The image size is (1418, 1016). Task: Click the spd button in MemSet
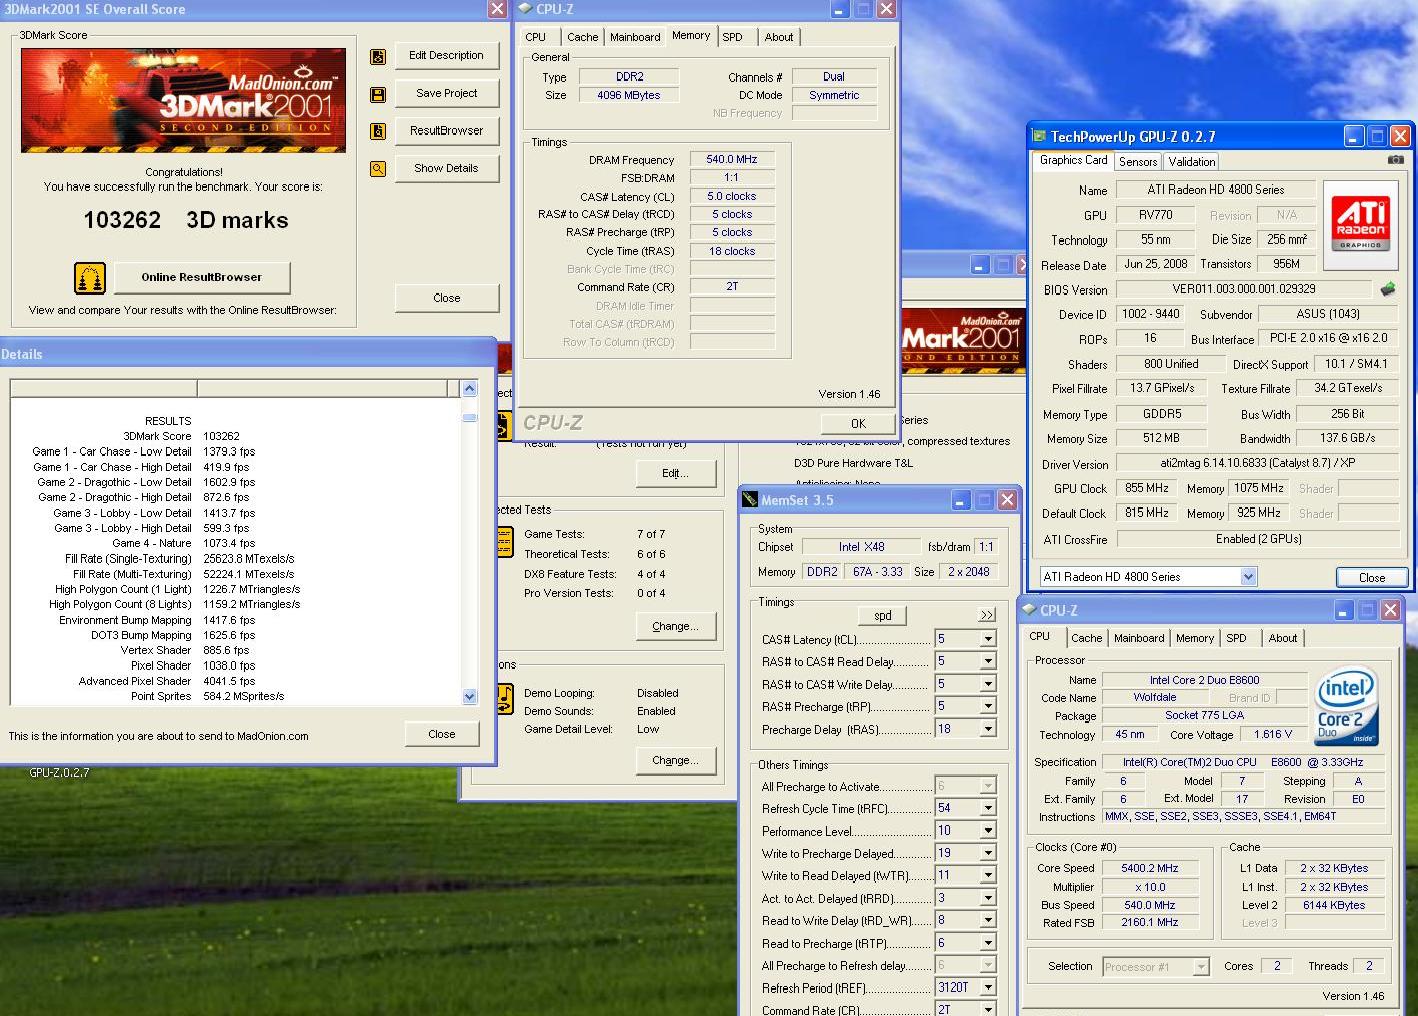(x=883, y=615)
